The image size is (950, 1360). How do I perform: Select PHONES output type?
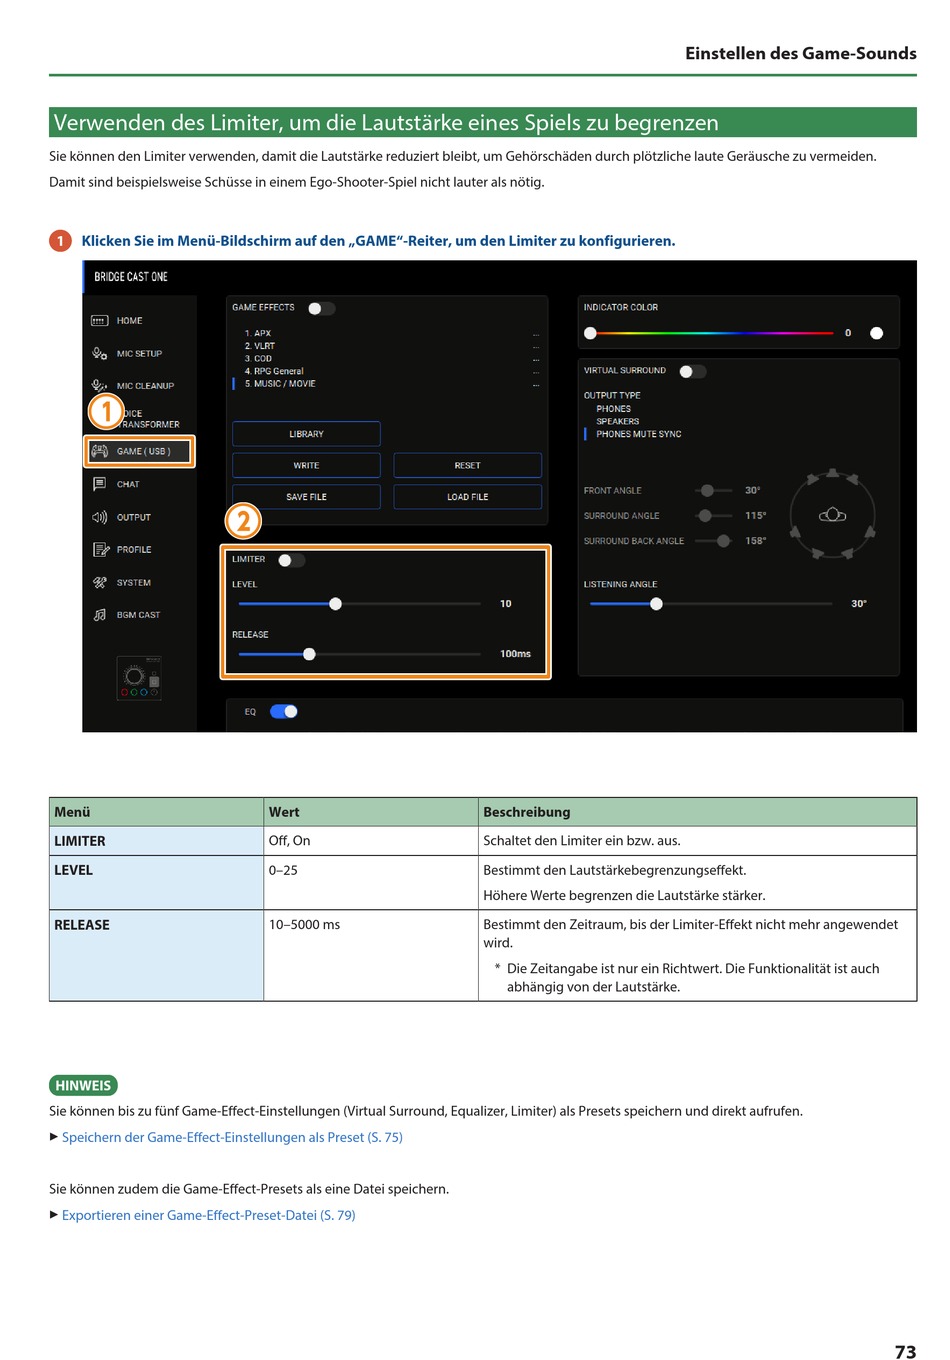[613, 408]
